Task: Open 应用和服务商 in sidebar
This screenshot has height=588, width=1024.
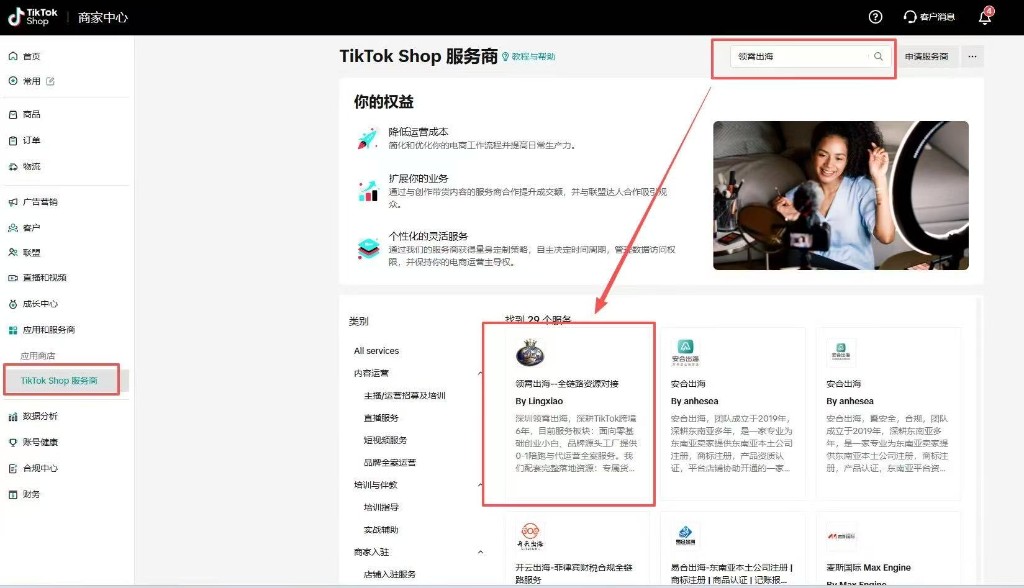Action: [48, 330]
